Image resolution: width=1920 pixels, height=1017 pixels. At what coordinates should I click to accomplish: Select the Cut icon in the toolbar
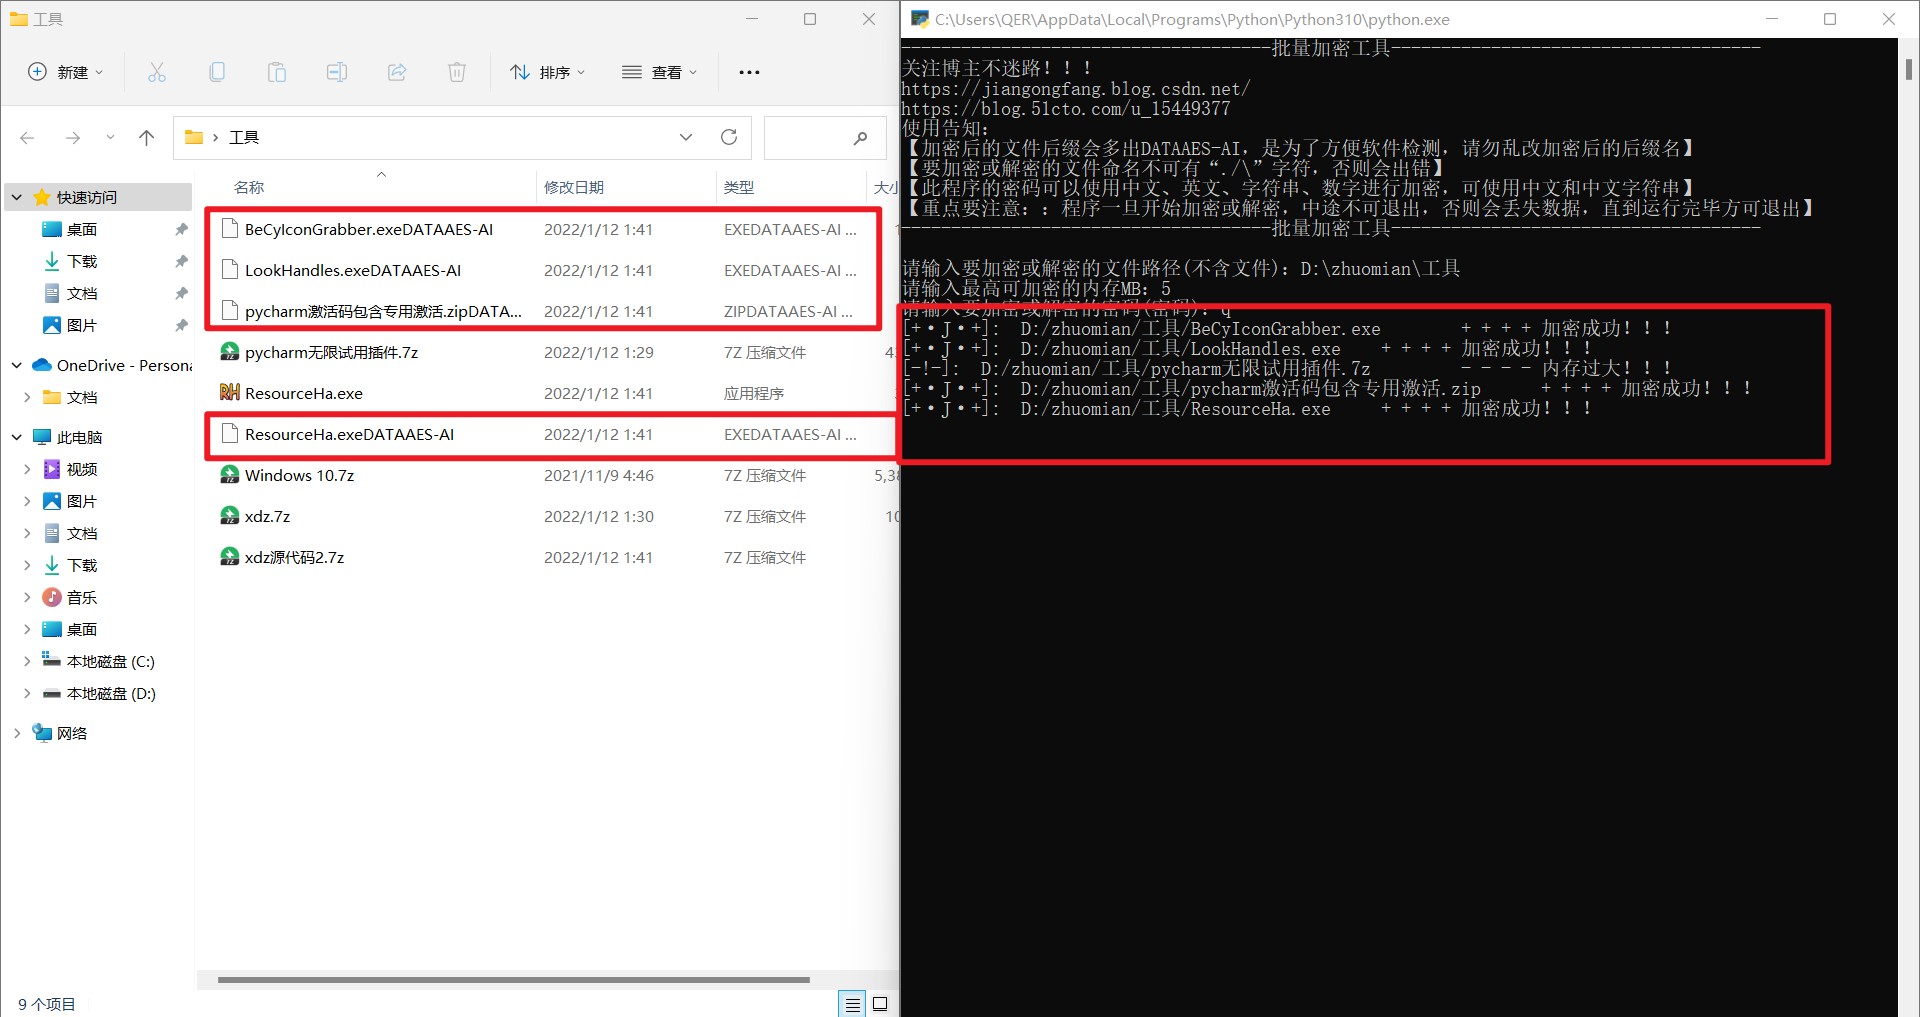[157, 71]
